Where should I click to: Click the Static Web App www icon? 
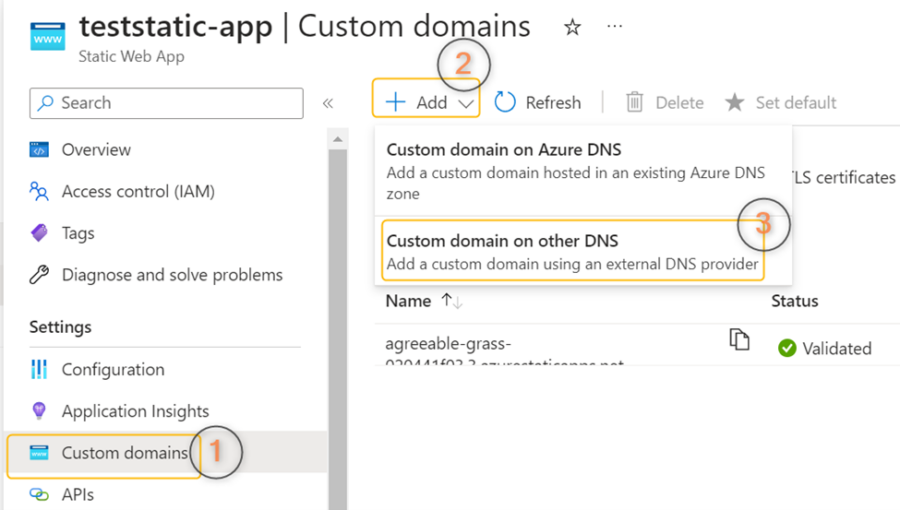coord(48,37)
